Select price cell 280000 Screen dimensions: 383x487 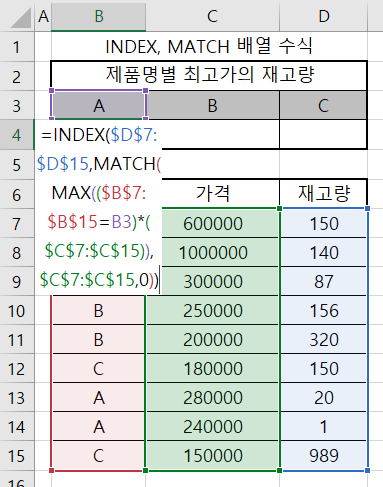tap(212, 397)
